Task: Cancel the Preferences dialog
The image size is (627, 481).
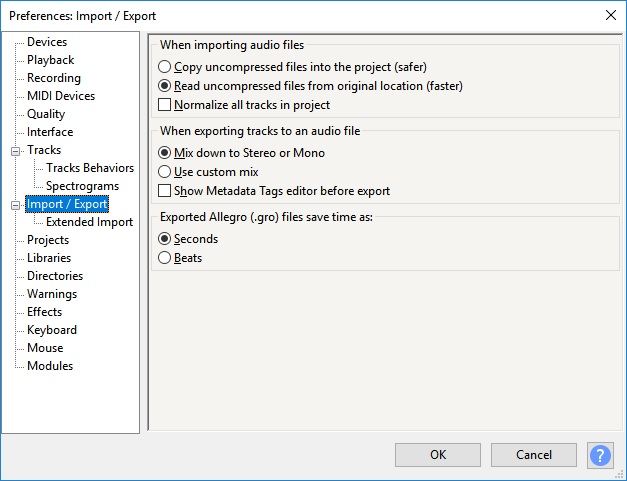Action: coord(534,455)
